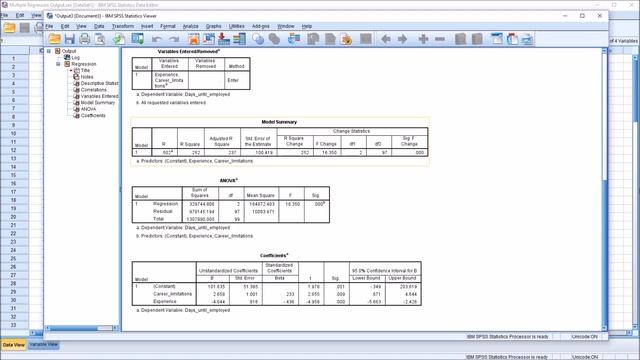Click the Promote left arrow icon

click(x=386, y=39)
